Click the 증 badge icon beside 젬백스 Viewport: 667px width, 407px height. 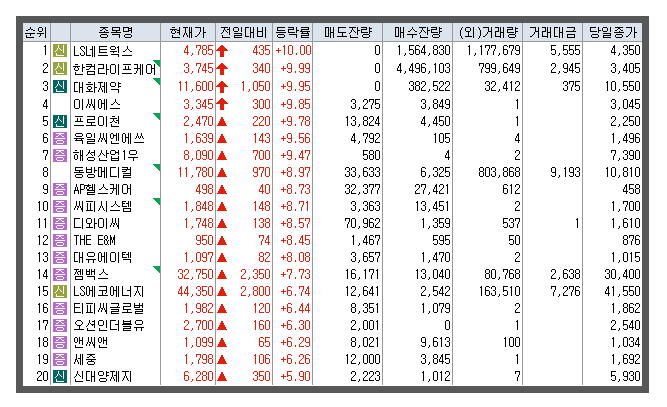[60, 274]
